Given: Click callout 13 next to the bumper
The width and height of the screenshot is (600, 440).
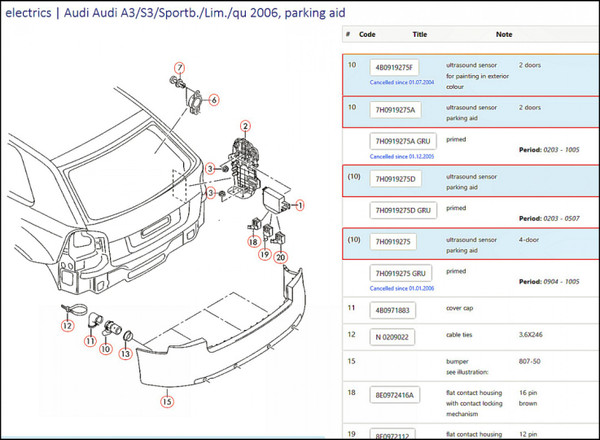Looking at the screenshot, I should [x=126, y=353].
